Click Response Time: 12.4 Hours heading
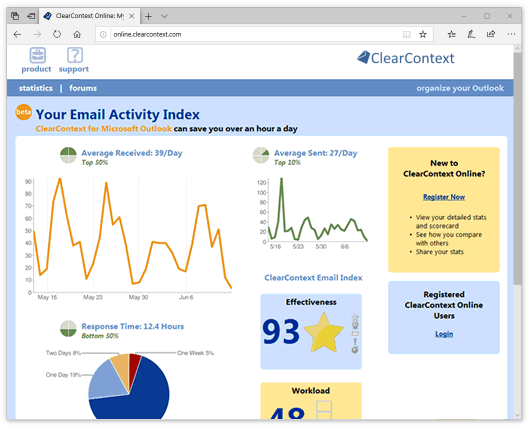The width and height of the screenshot is (532, 428). pos(133,327)
